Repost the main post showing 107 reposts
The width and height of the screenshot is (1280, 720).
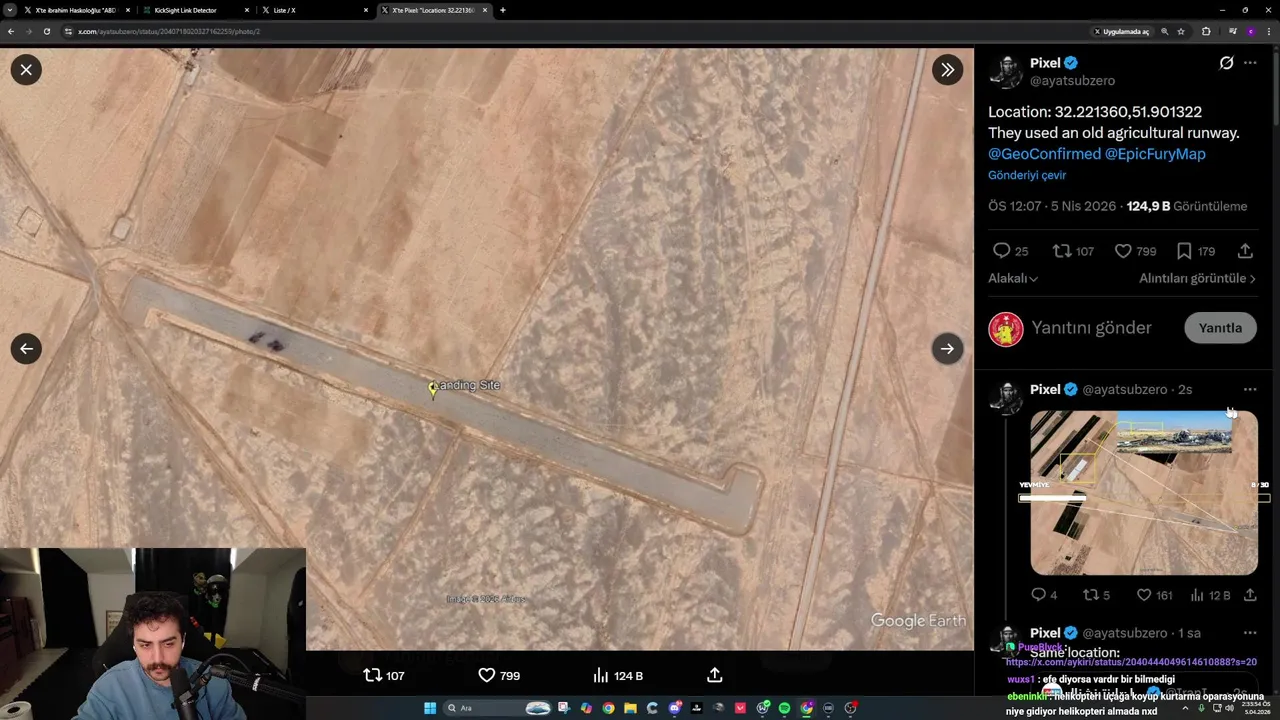[1062, 251]
